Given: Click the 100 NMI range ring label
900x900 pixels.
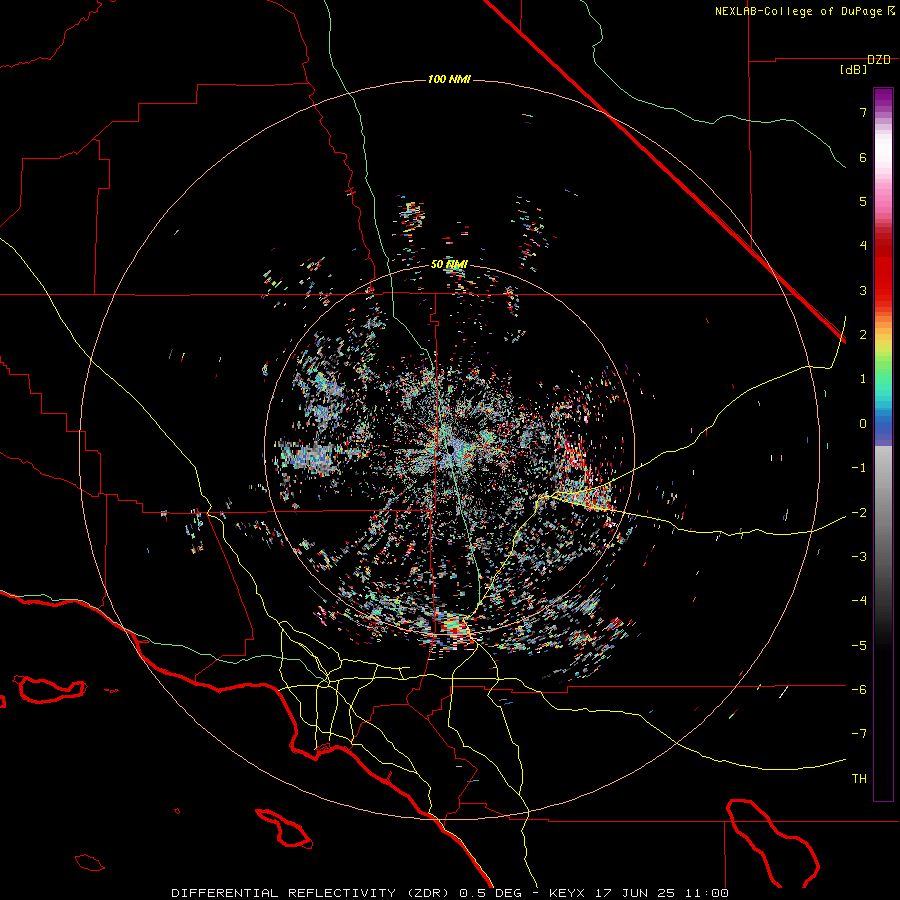Looking at the screenshot, I should click(449, 79).
